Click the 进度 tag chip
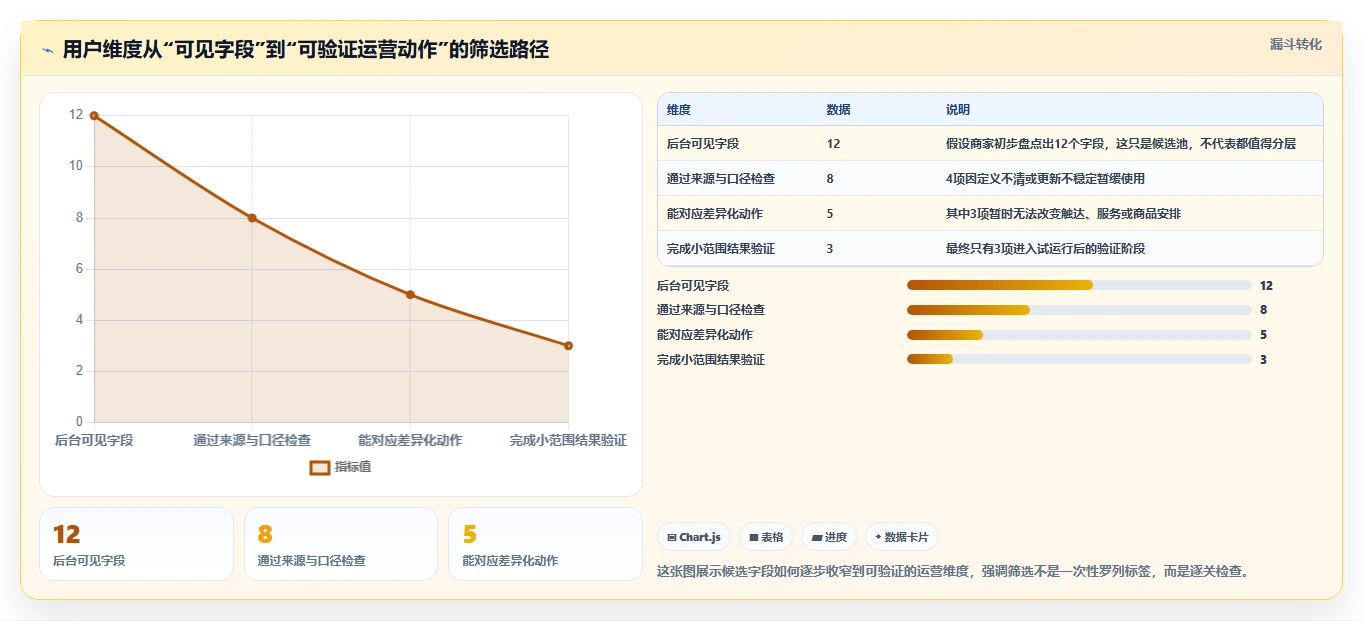1363x621 pixels. (829, 537)
